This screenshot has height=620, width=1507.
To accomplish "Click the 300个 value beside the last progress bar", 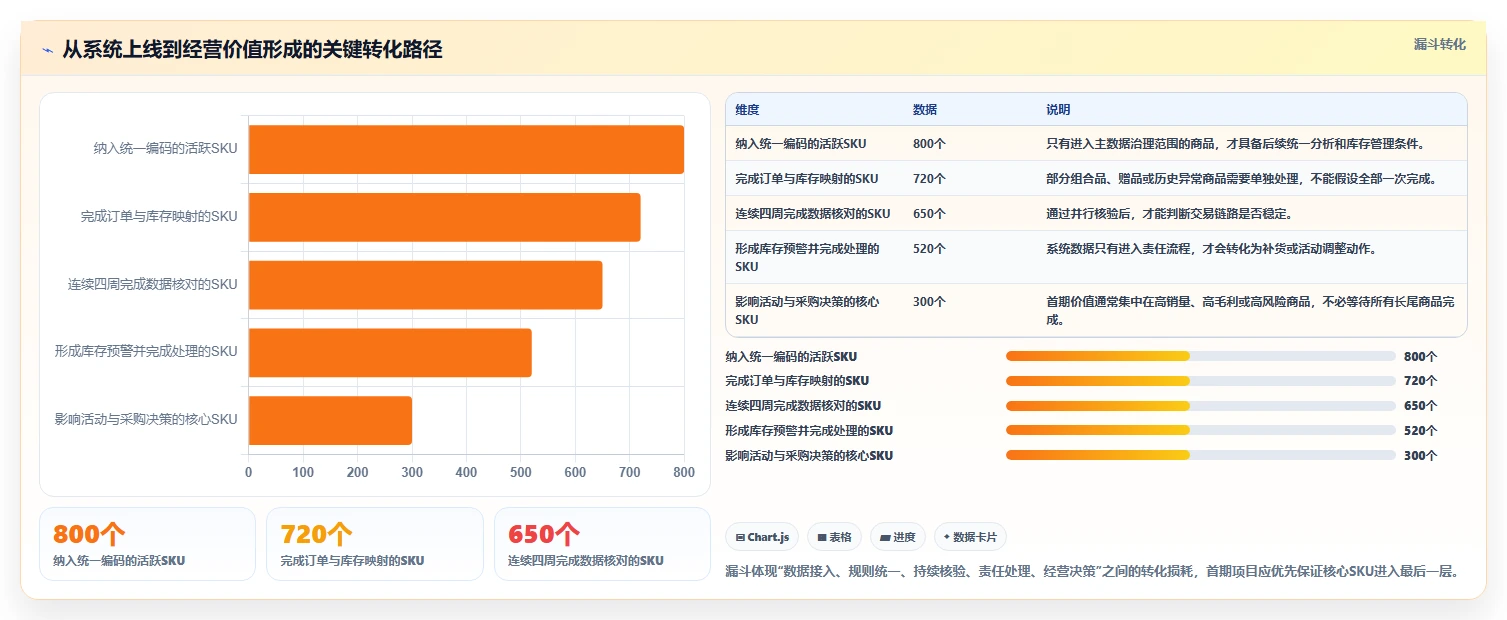I will pyautogui.click(x=1420, y=455).
